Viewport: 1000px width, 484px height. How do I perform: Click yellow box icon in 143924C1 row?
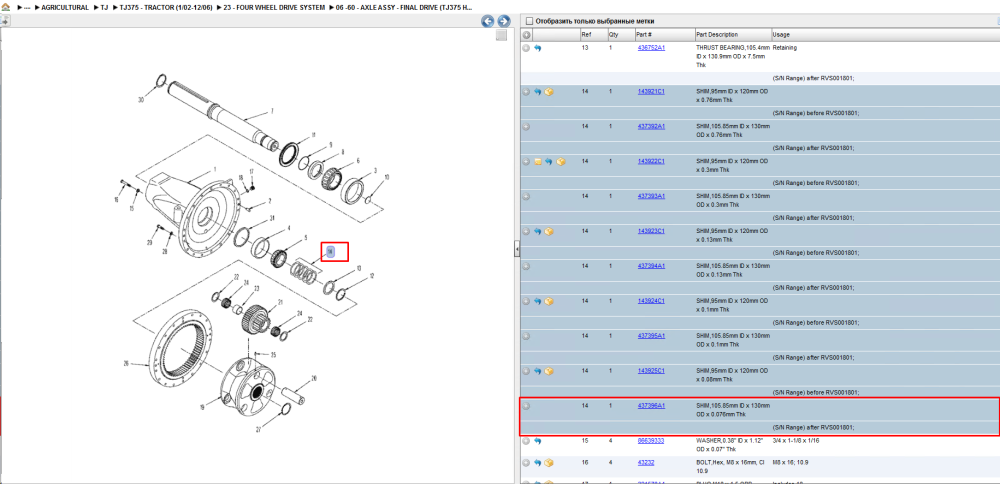pyautogui.click(x=549, y=301)
